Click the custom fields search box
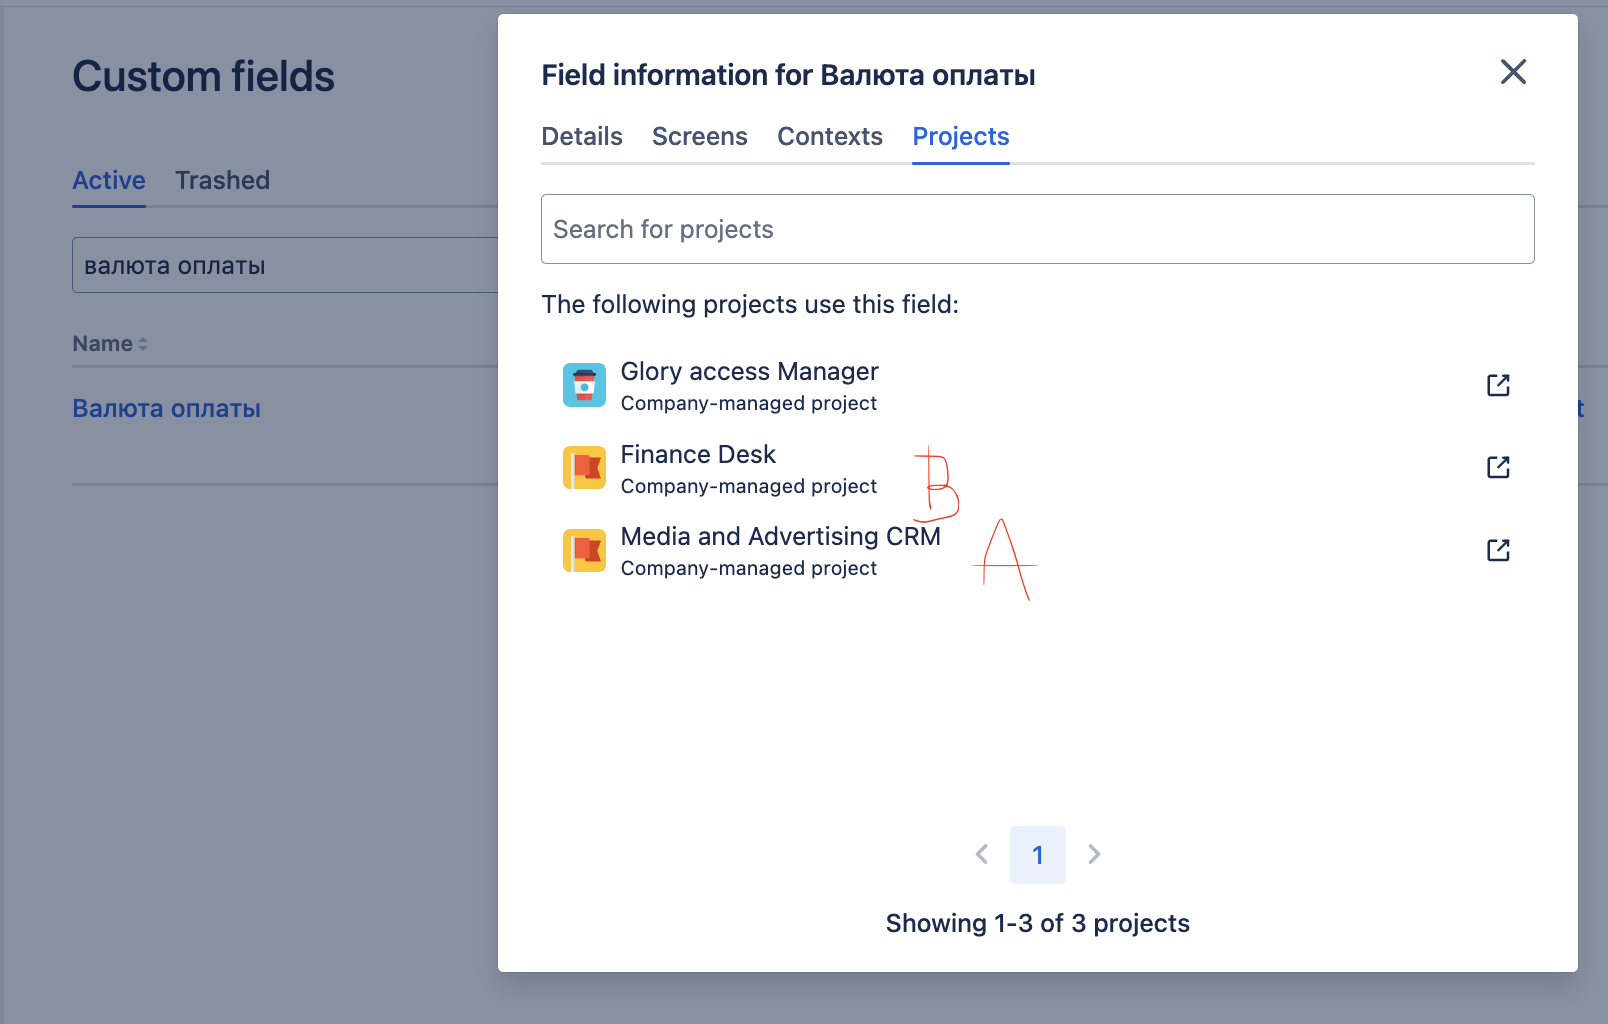The width and height of the screenshot is (1608, 1024). point(285,265)
